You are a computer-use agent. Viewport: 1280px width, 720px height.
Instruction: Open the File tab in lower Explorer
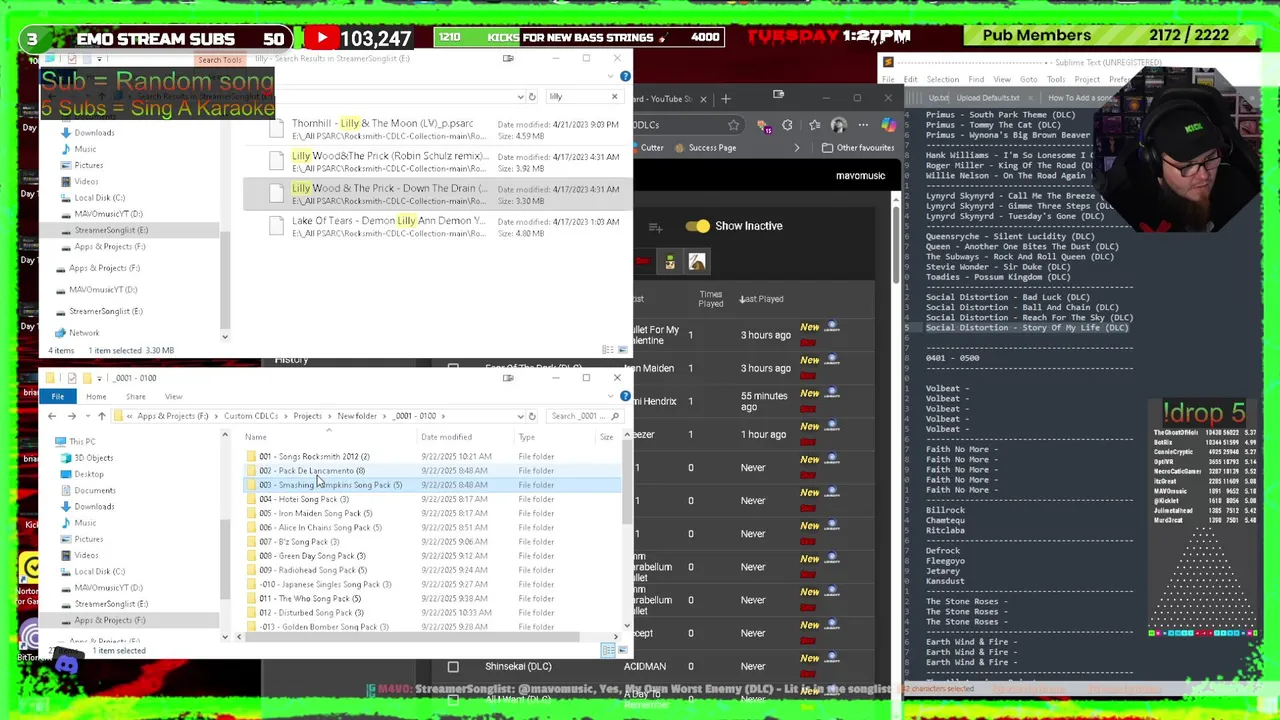[58, 397]
